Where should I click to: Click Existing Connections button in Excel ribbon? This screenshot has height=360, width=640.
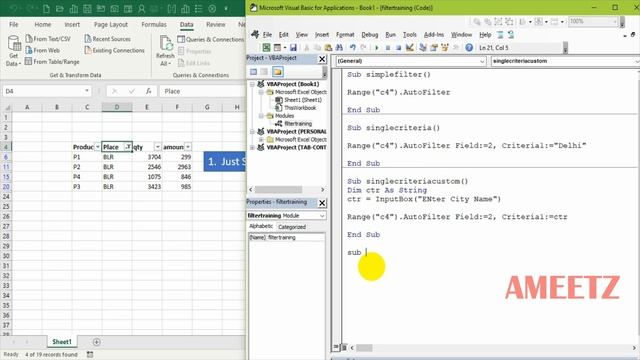114,50
